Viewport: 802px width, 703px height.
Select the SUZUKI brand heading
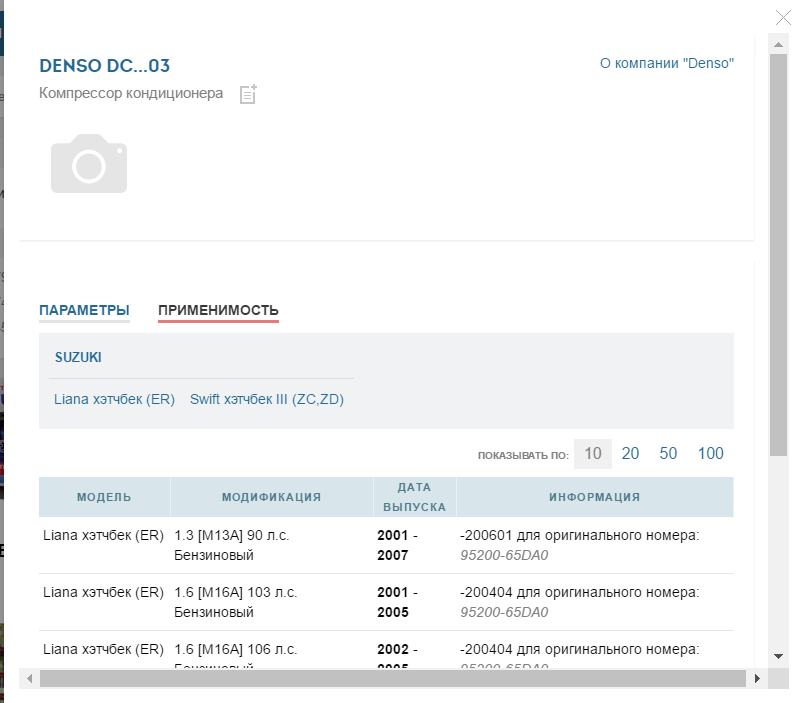click(78, 357)
